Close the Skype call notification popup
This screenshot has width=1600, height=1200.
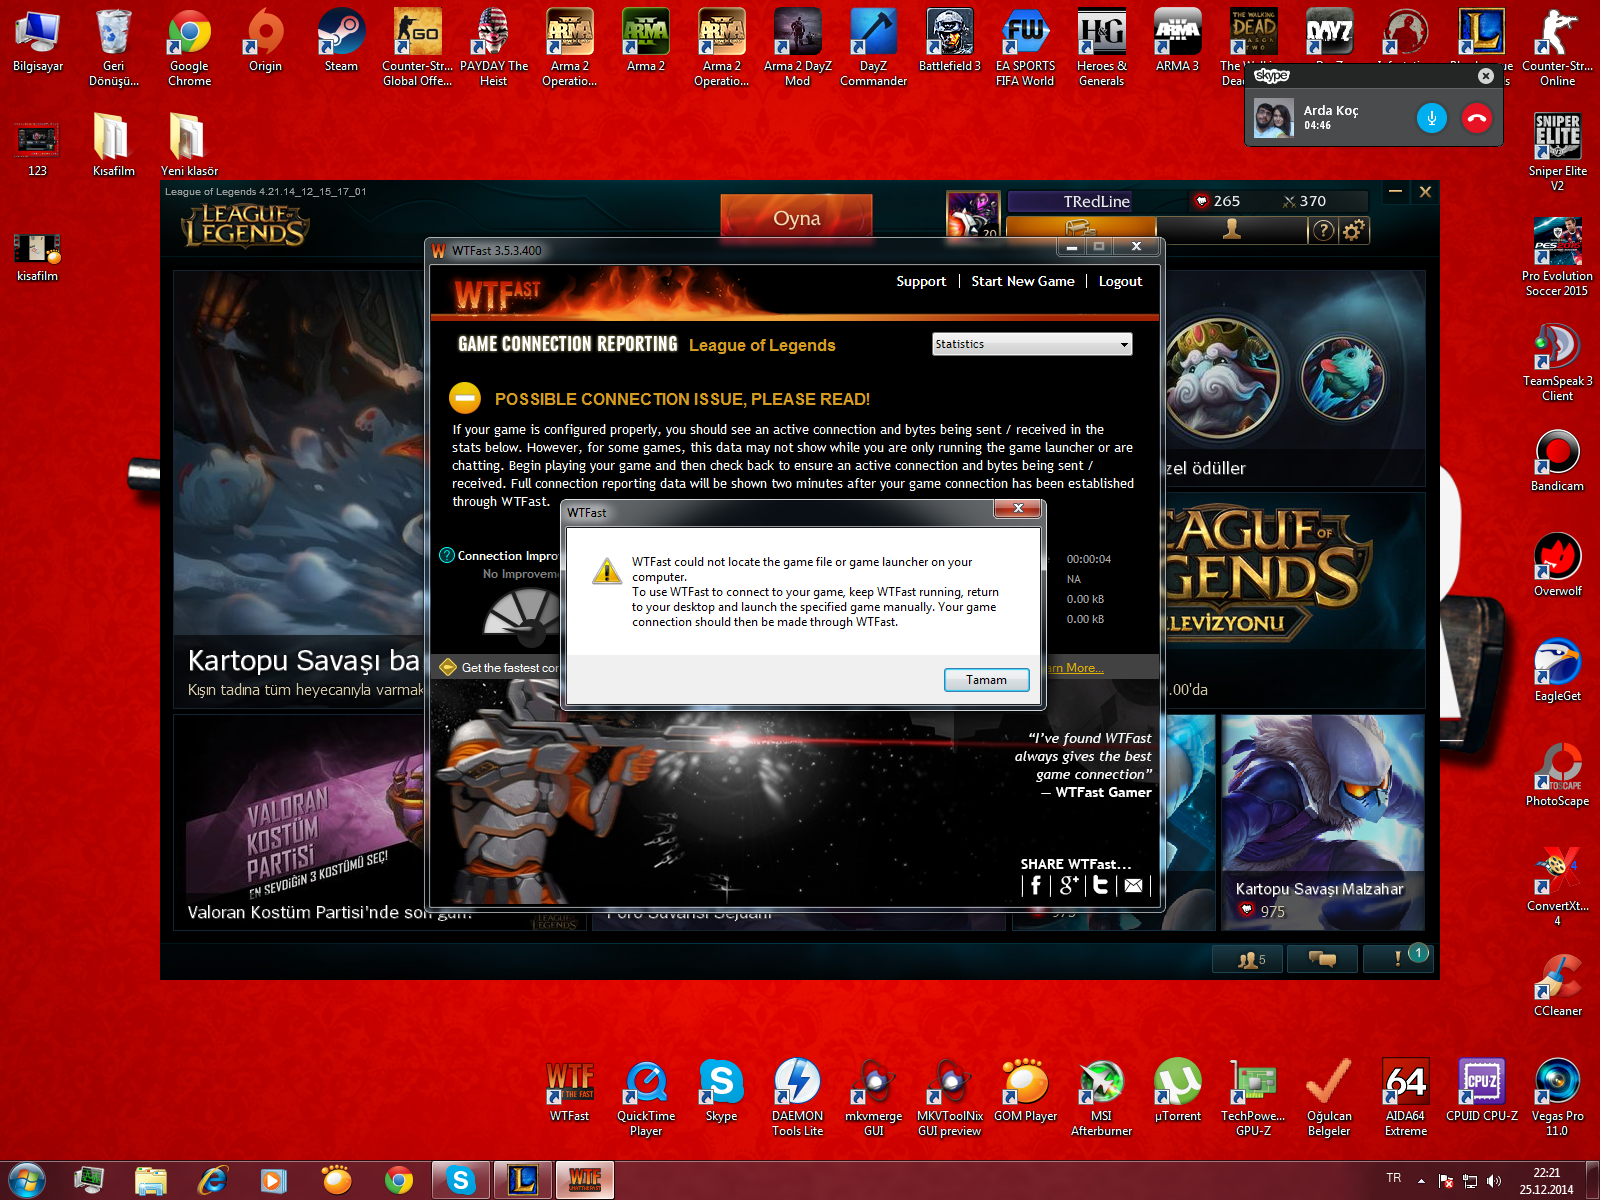point(1485,76)
